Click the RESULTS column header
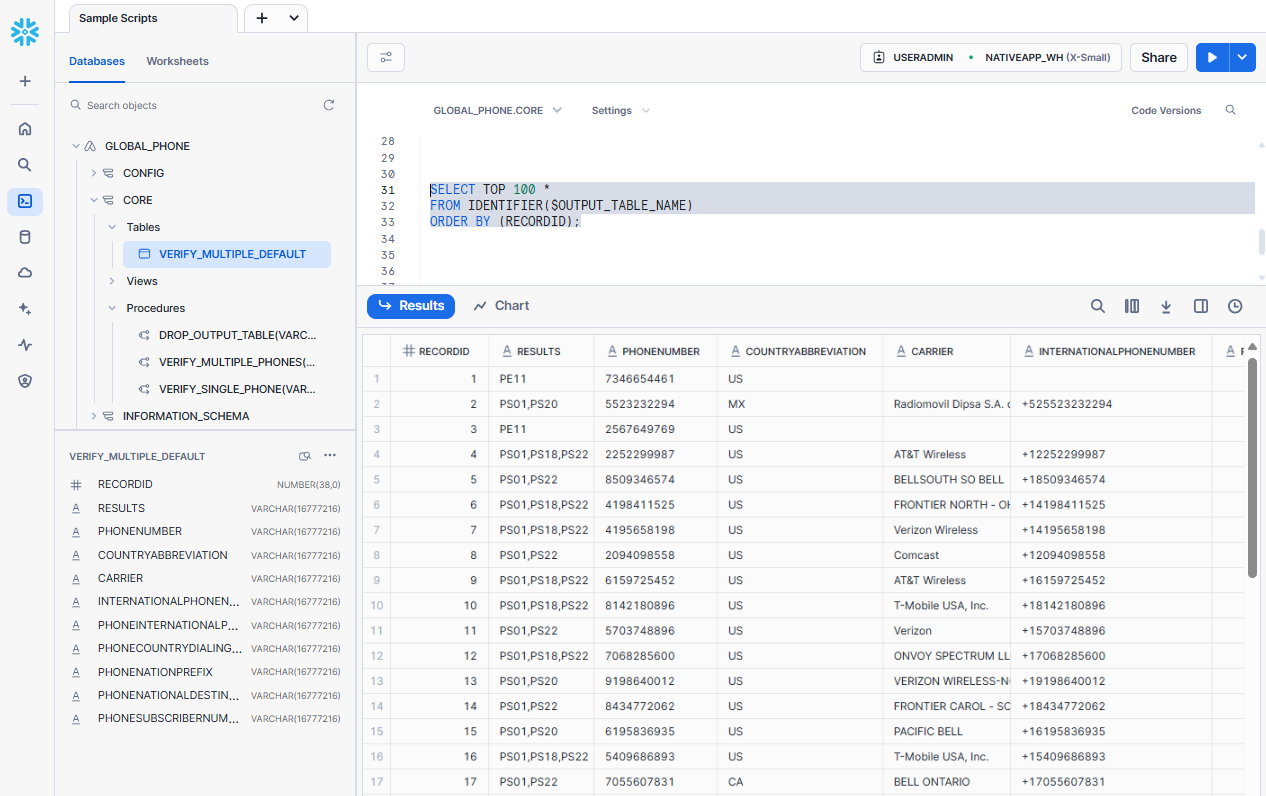1266x796 pixels. (x=541, y=351)
